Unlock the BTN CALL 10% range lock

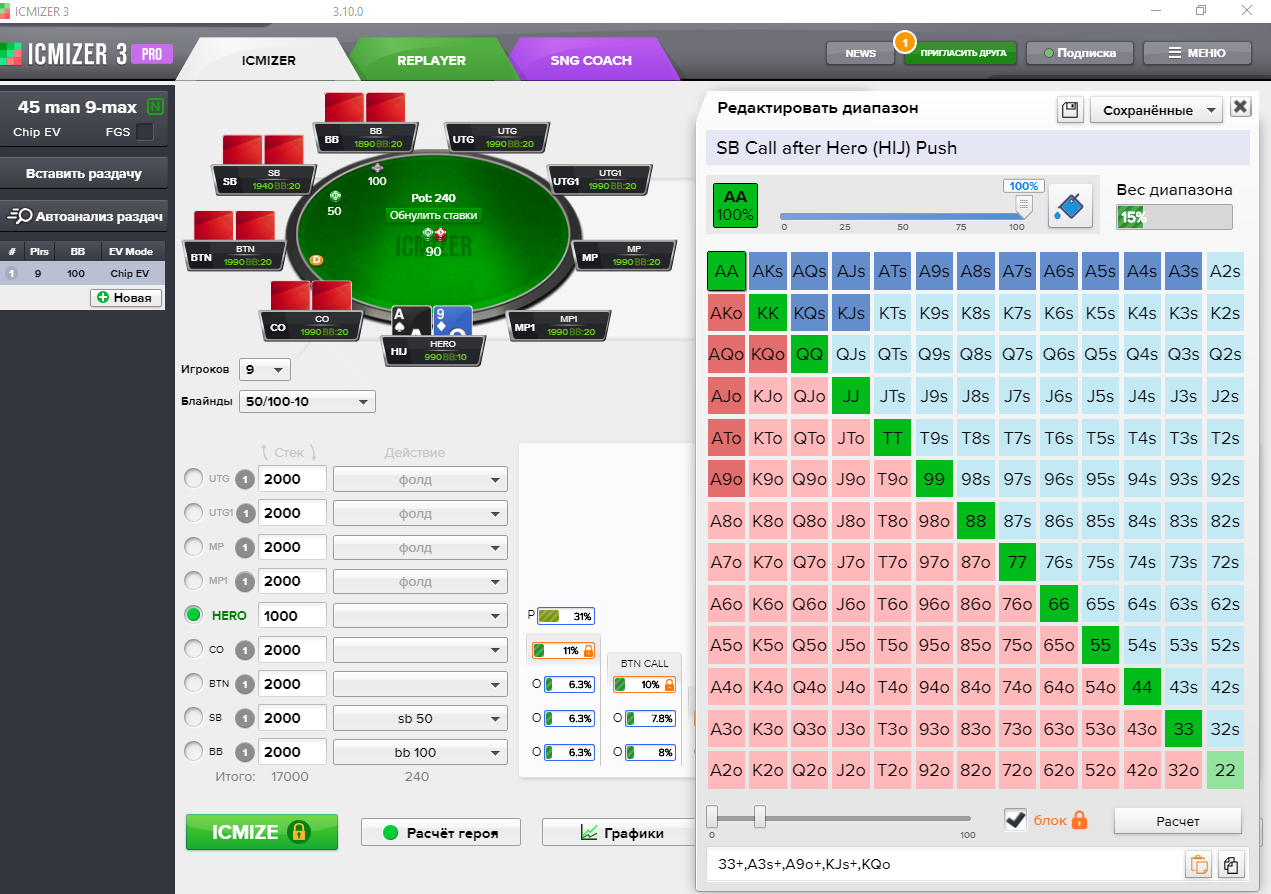click(x=669, y=685)
